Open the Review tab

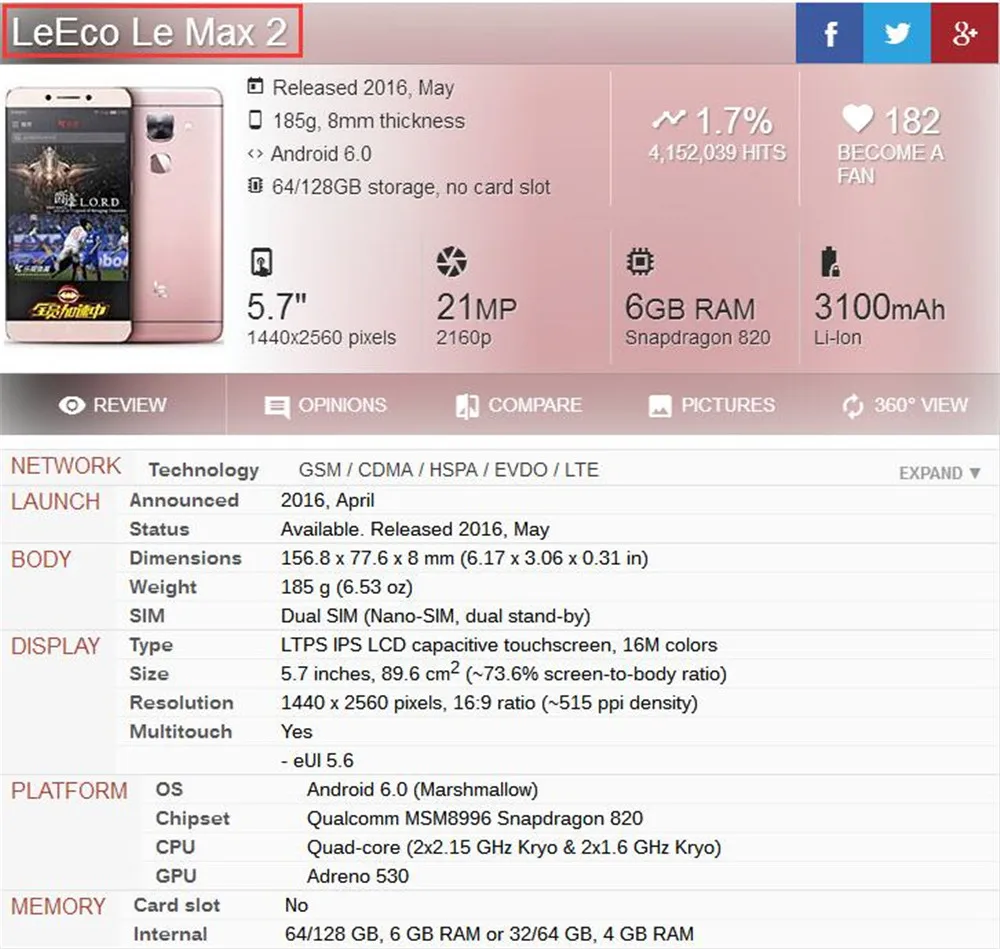point(113,405)
